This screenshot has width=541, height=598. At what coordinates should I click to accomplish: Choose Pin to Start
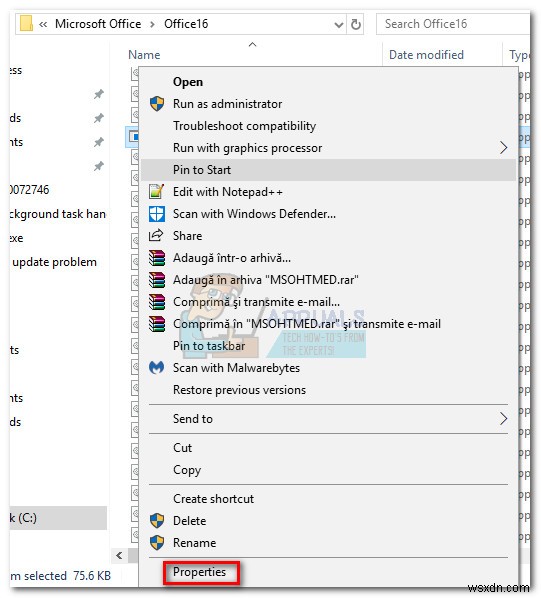tap(328, 170)
